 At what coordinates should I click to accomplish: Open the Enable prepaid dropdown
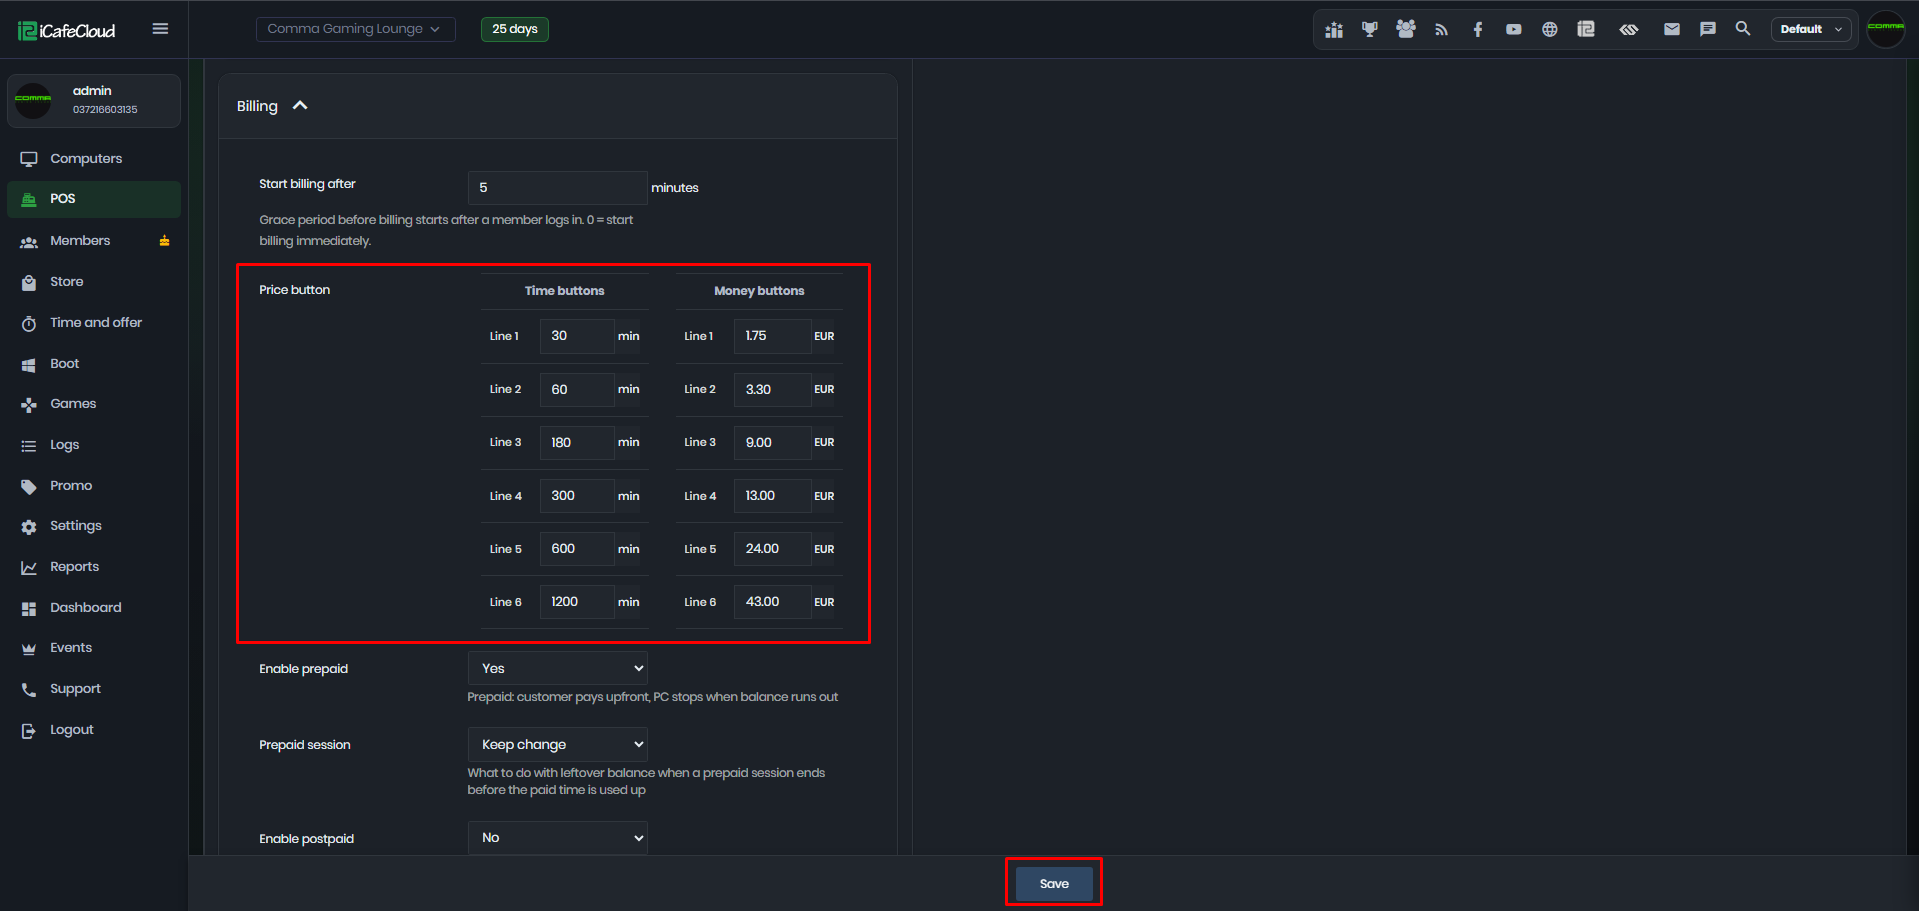(557, 668)
